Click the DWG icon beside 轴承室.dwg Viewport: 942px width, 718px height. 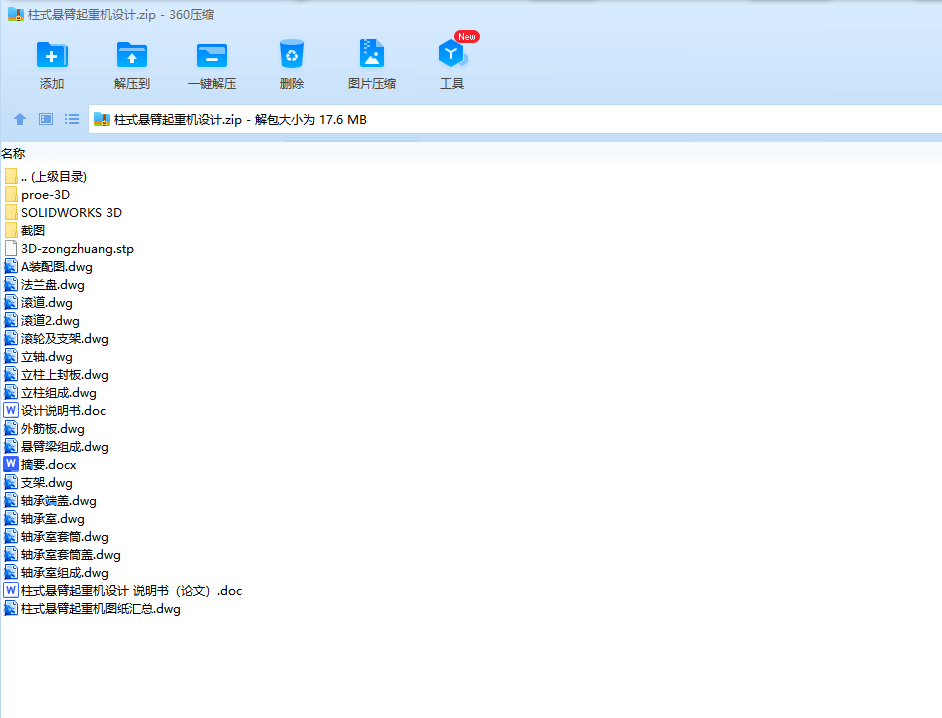(11, 519)
